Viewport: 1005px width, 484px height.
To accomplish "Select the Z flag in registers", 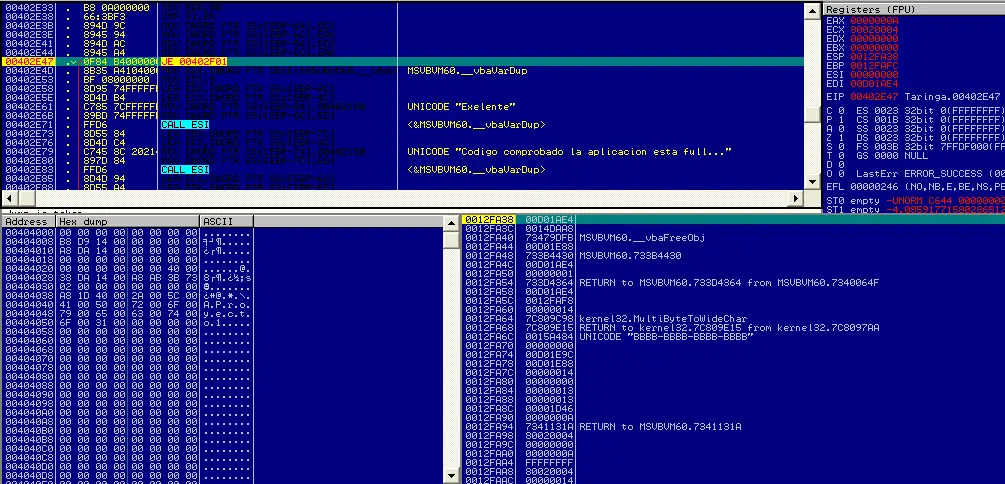I will tap(835, 137).
